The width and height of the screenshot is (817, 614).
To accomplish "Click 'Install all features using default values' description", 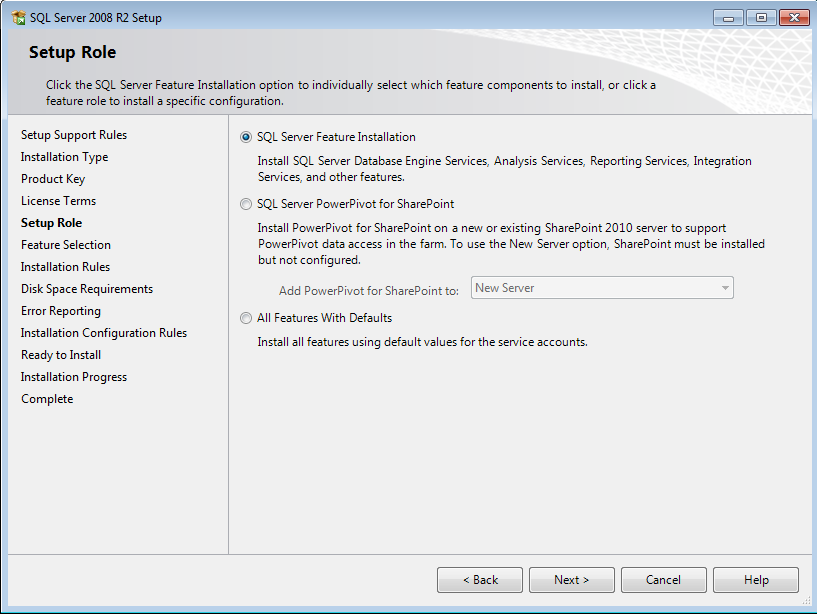I will [423, 342].
